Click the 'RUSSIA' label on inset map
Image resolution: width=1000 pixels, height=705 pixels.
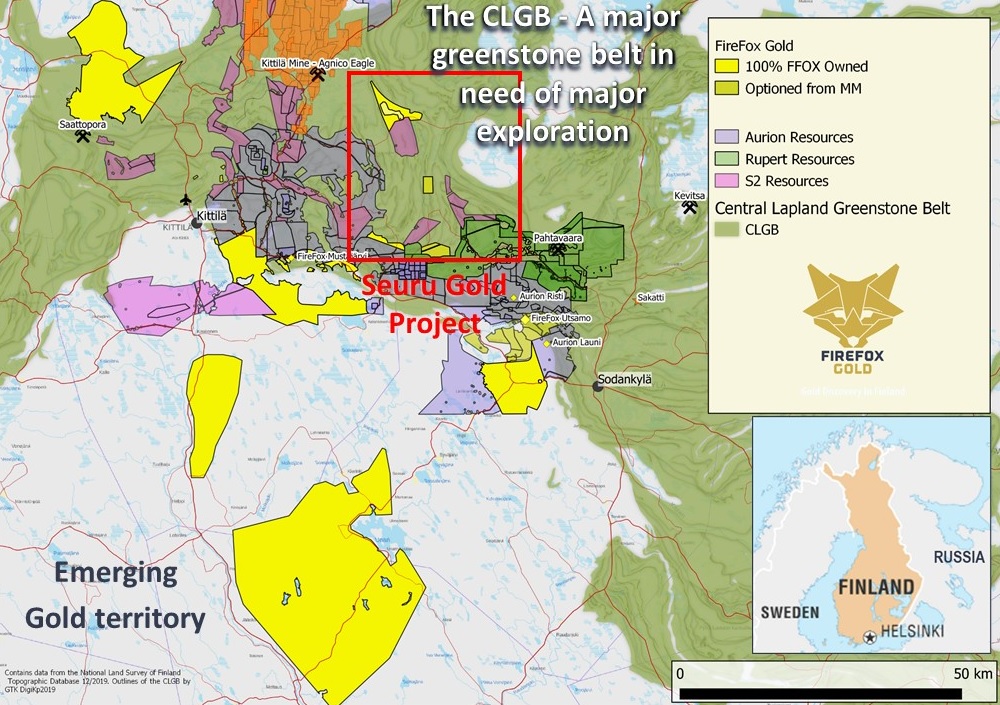959,557
